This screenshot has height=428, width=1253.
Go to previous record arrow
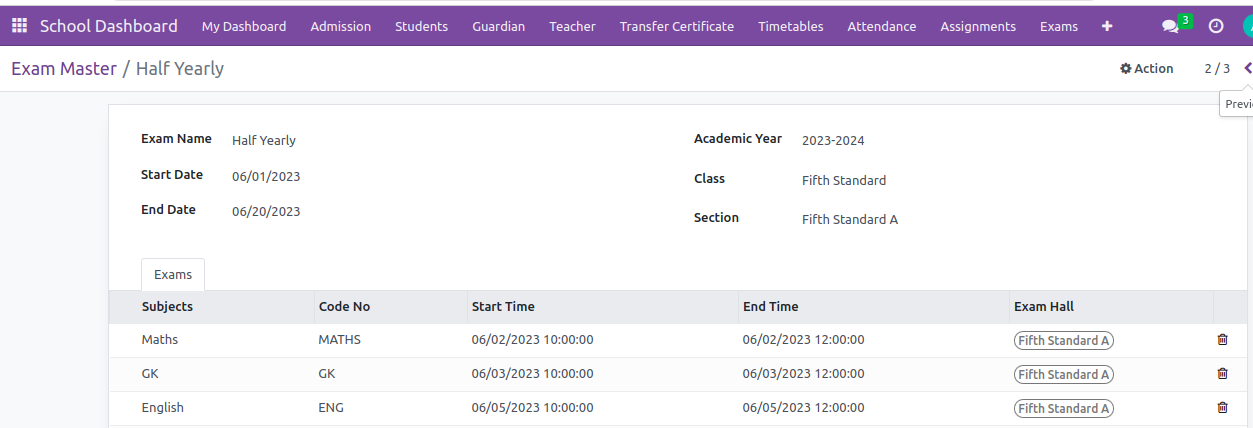1247,68
